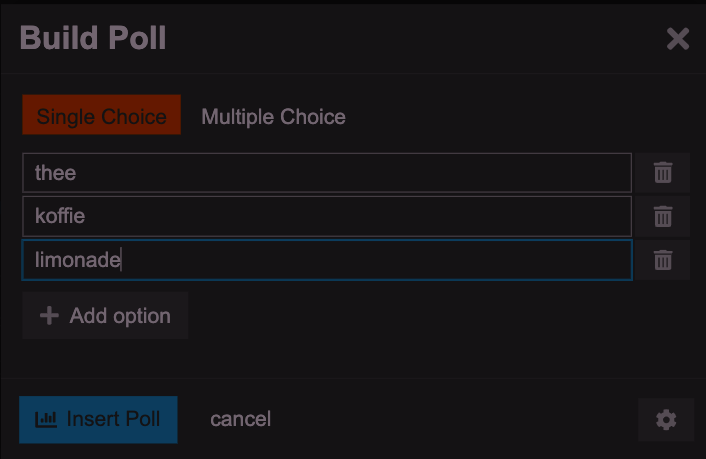Remove the 'koffie' option via trash icon

tap(663, 216)
